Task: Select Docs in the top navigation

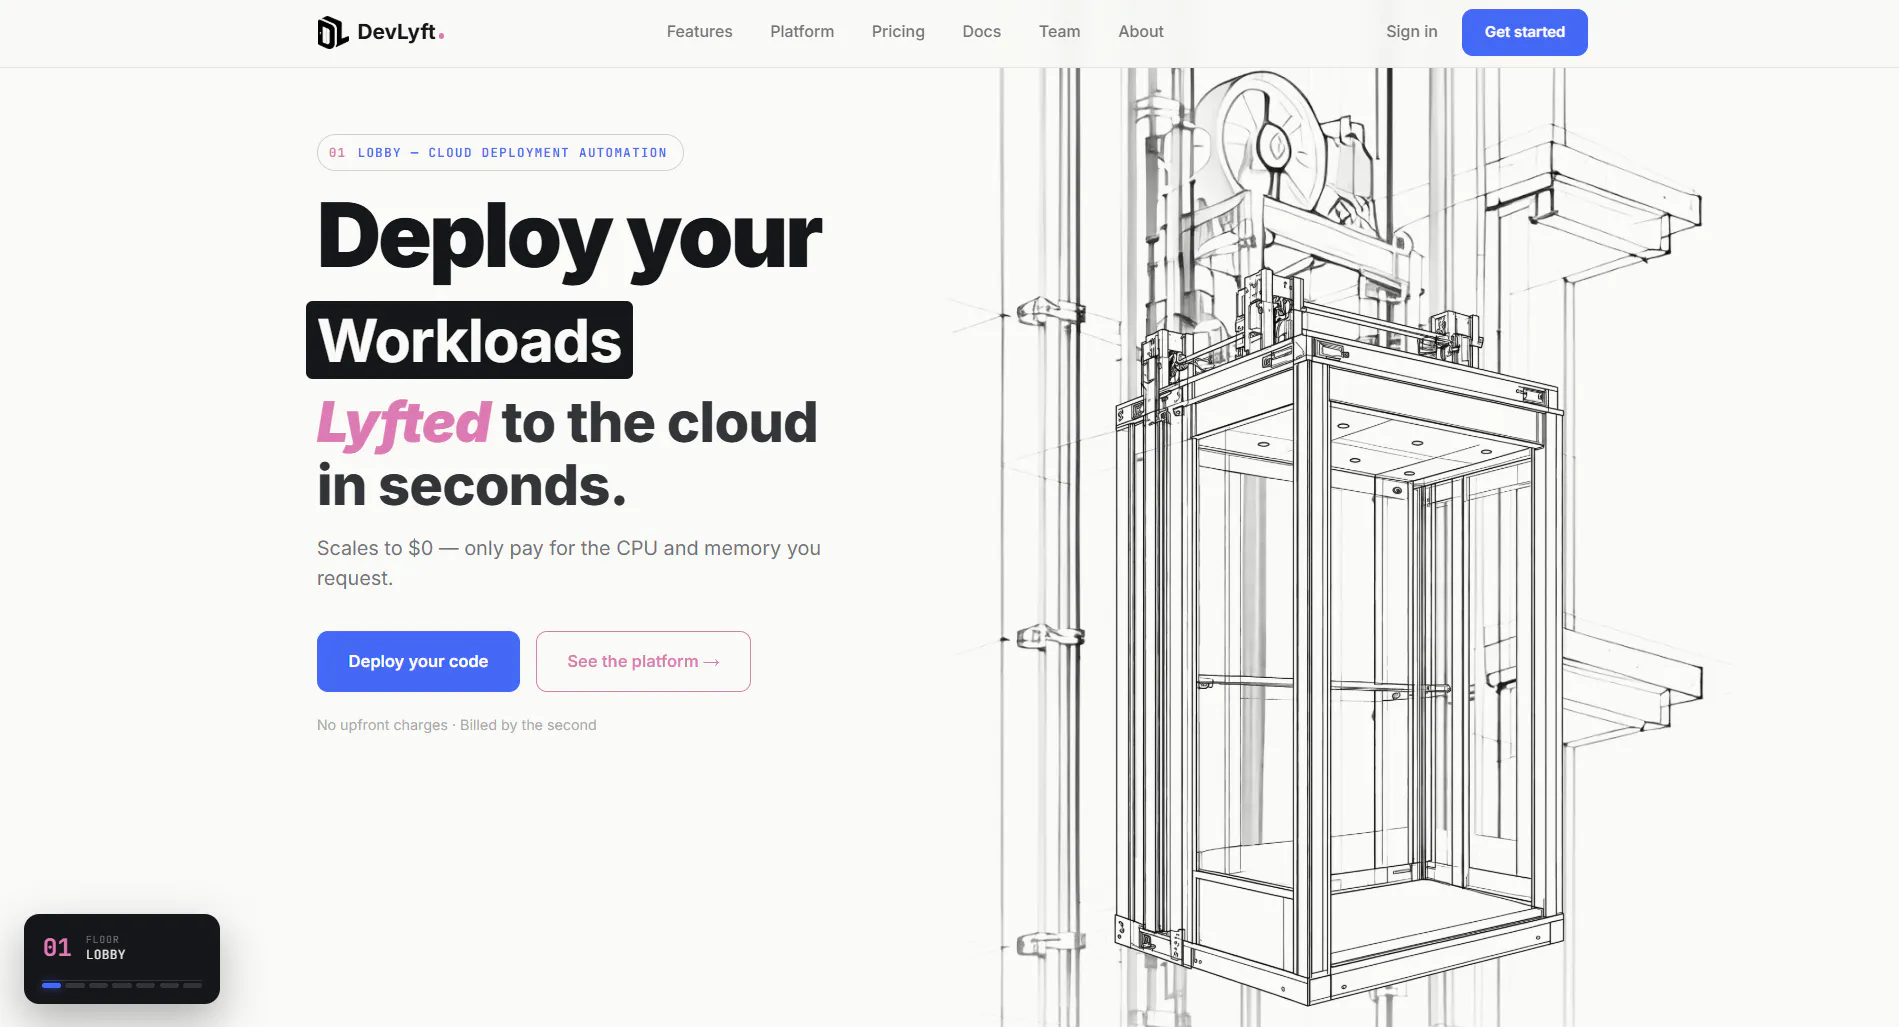Action: 982,32
